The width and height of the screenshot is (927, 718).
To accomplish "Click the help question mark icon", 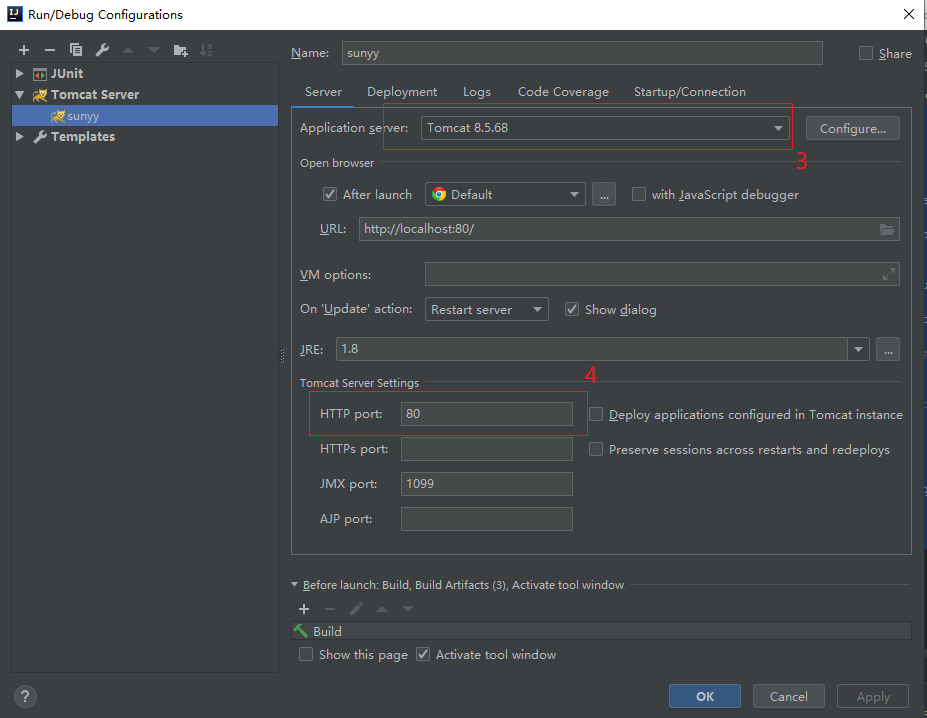I will tap(26, 697).
